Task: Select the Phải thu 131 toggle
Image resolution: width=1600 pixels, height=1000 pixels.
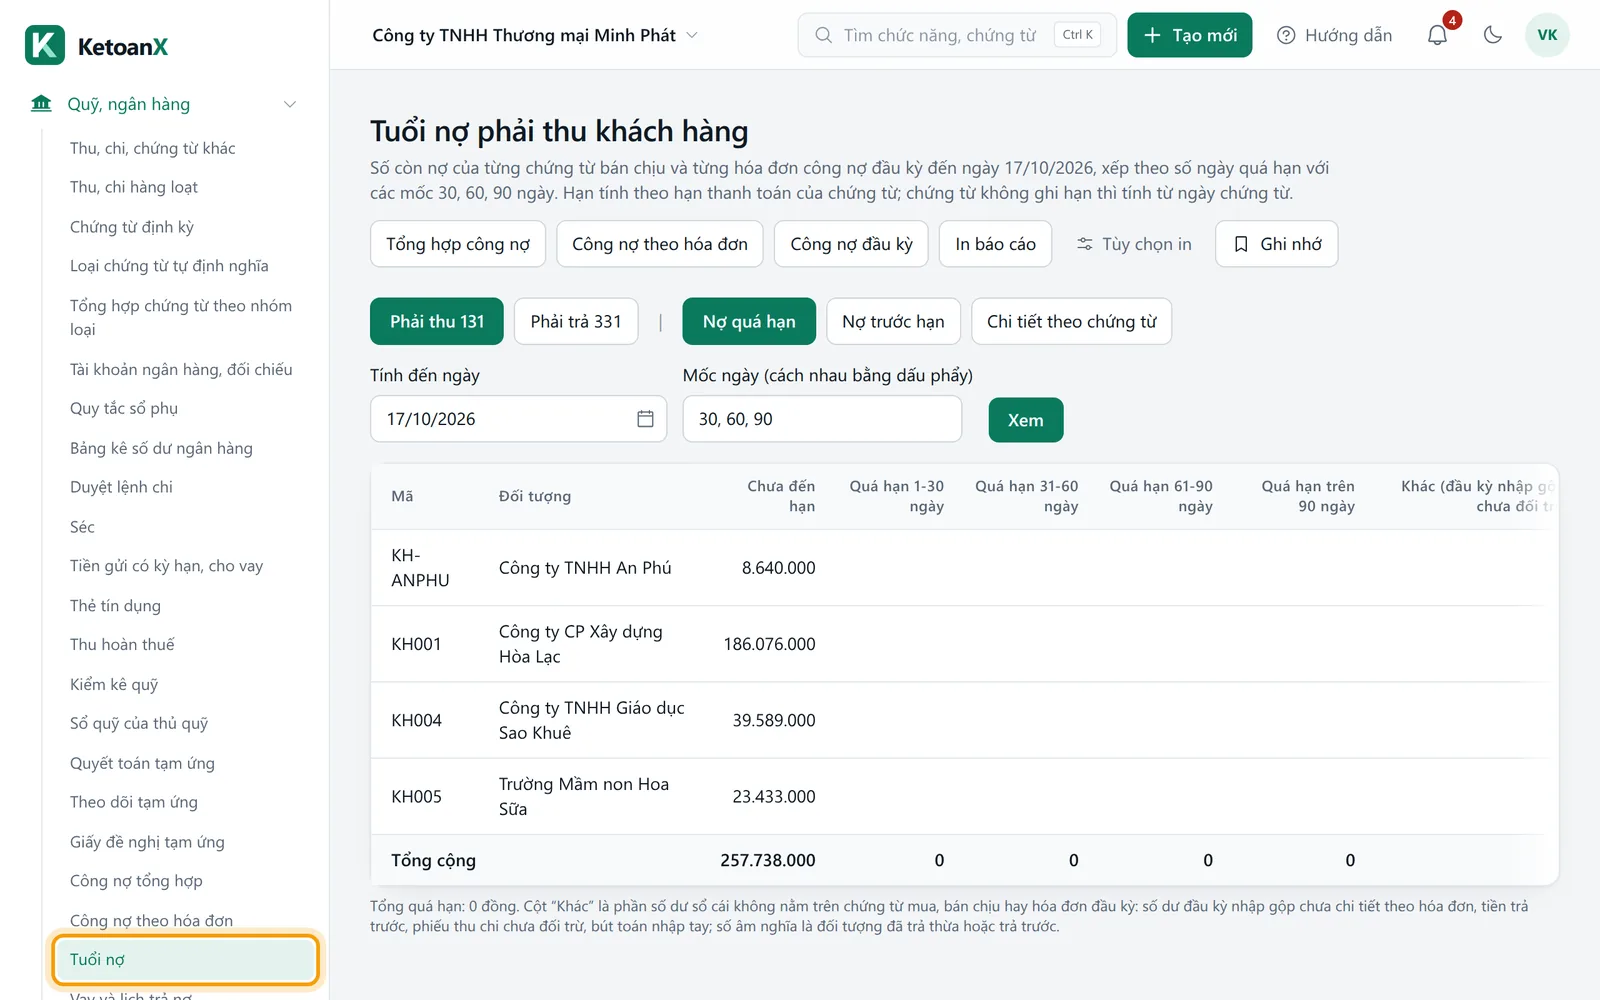Action: [x=437, y=321]
